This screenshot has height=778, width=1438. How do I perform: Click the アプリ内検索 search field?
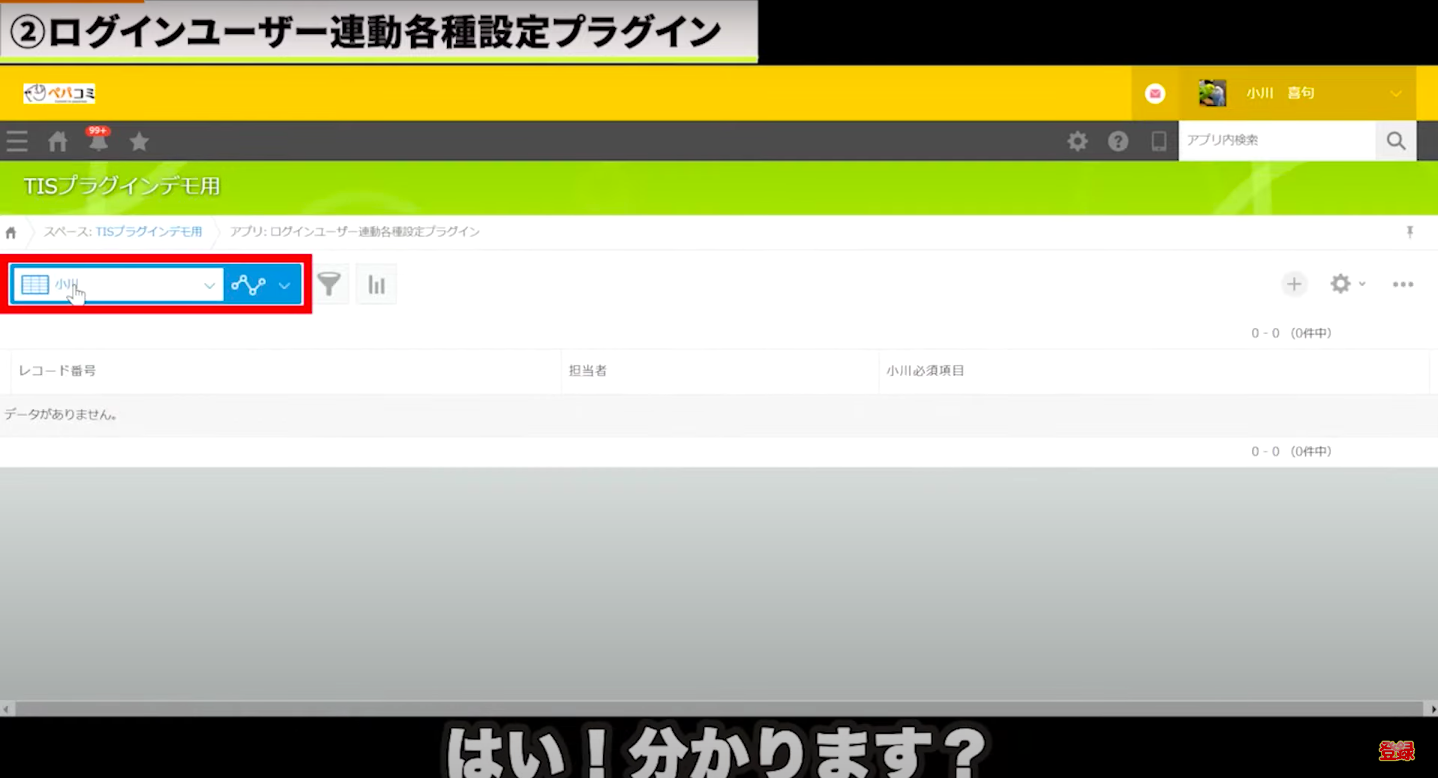pos(1276,141)
